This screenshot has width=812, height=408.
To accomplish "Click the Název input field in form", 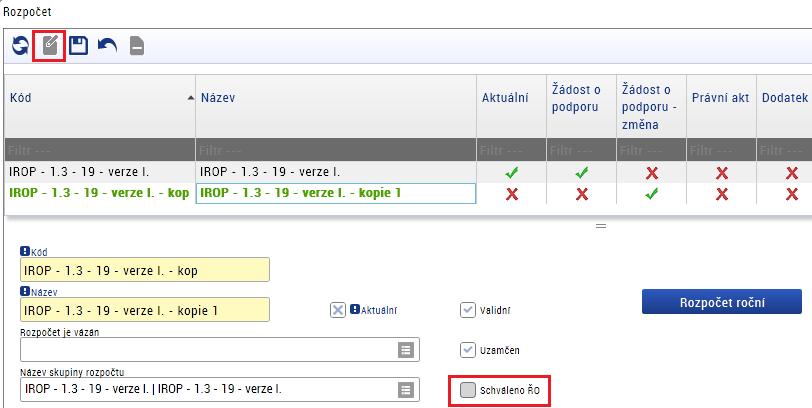I will 145,310.
